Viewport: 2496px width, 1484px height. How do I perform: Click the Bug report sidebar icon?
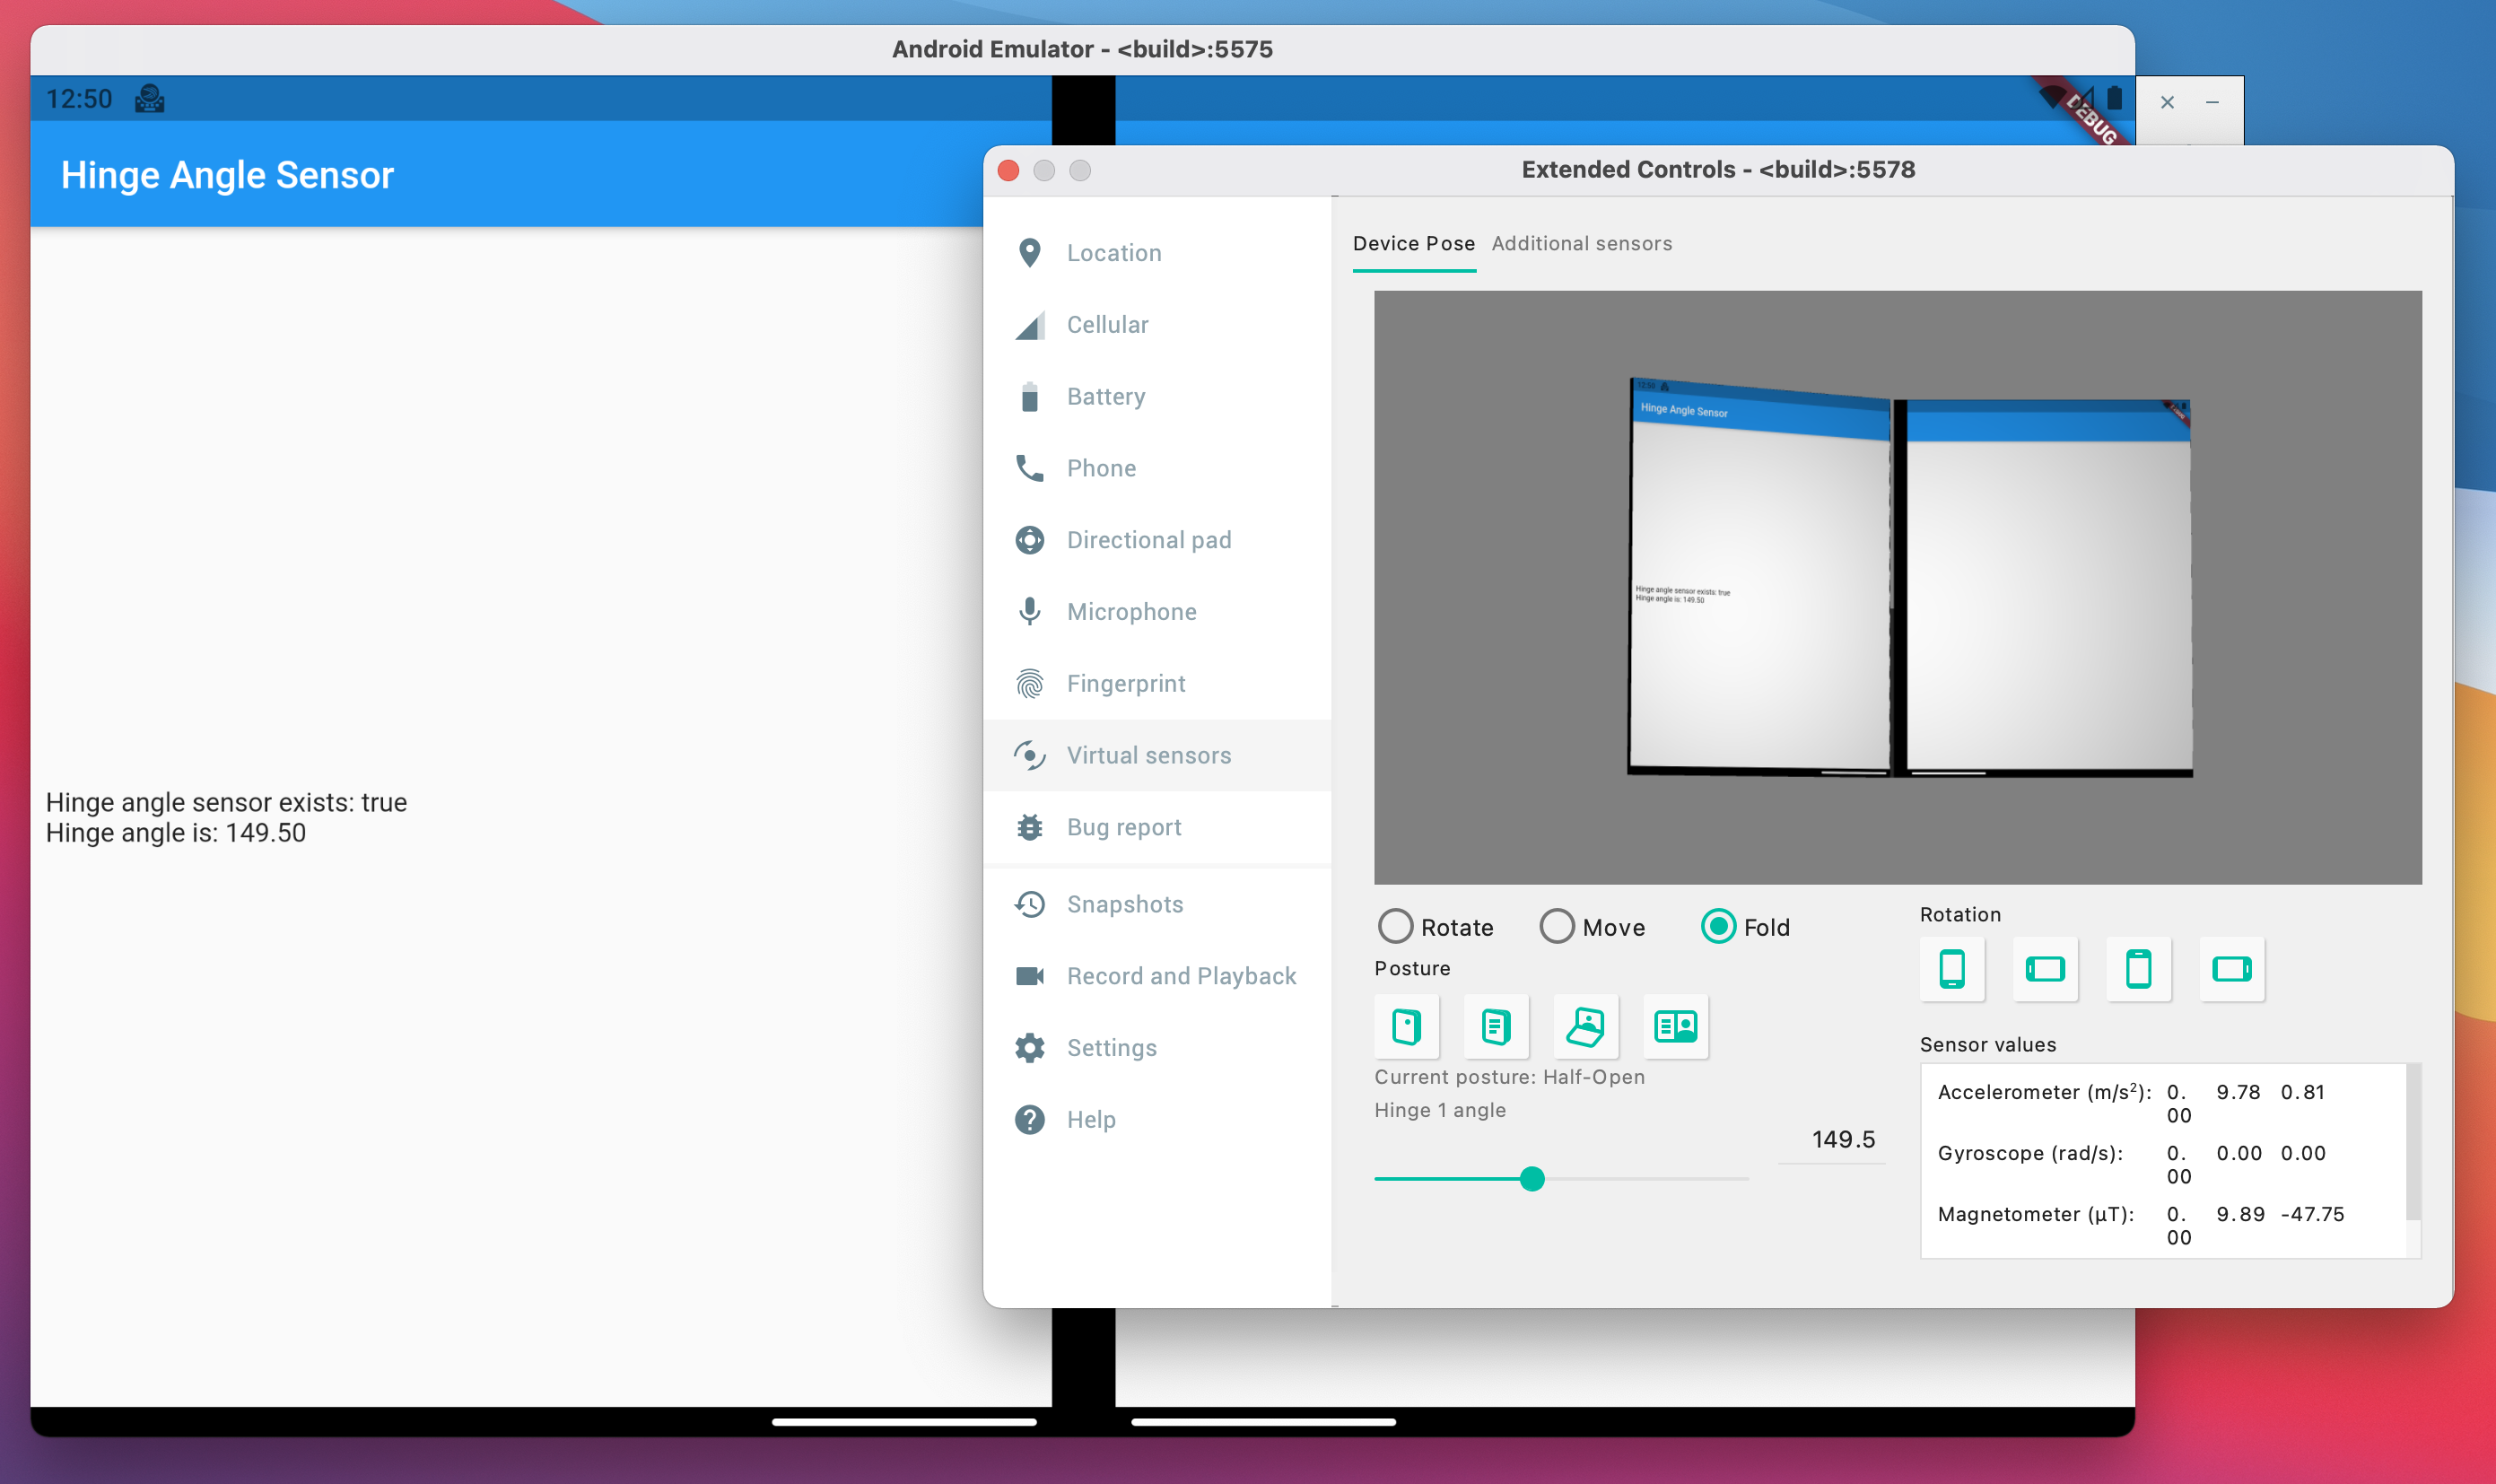[1028, 825]
